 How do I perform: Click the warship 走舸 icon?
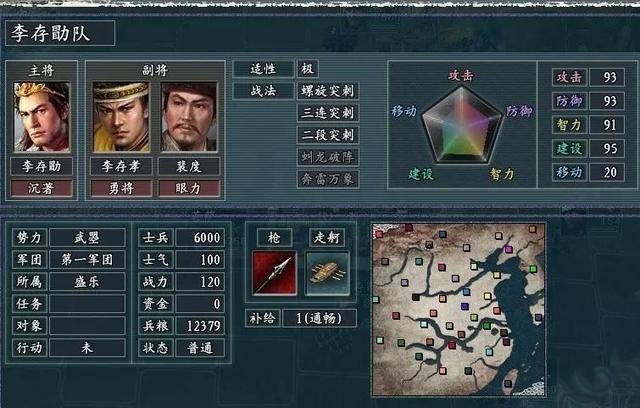[327, 273]
